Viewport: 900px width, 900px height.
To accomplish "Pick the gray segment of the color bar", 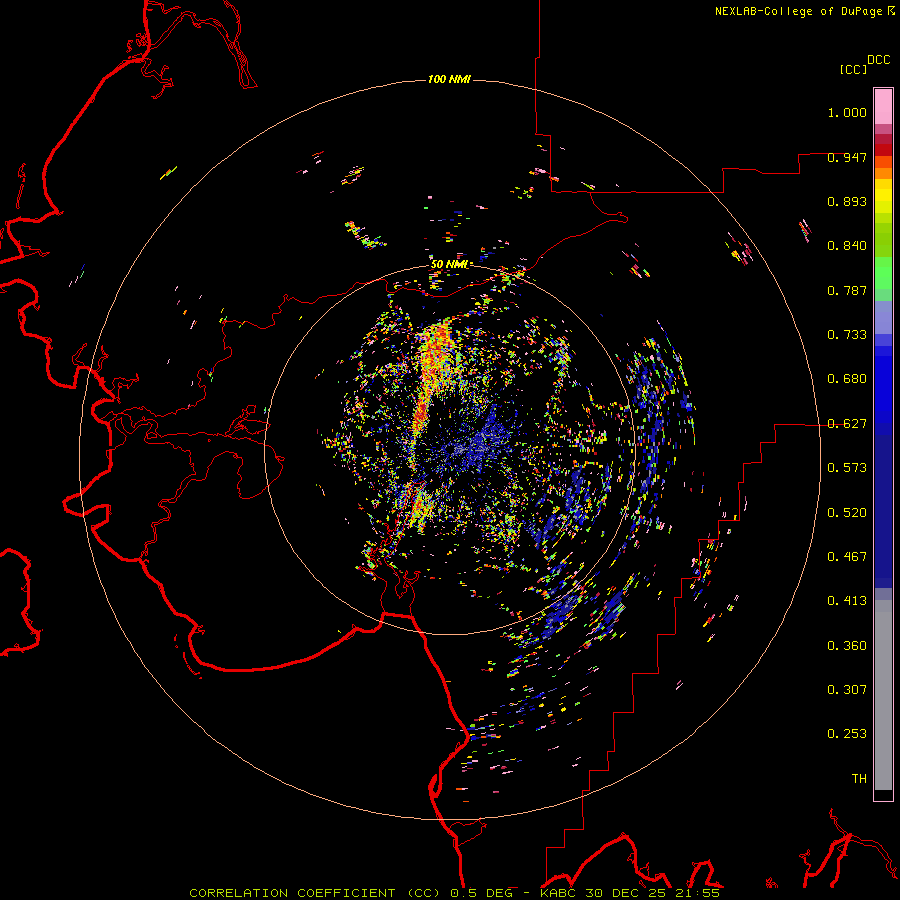I will click(883, 695).
